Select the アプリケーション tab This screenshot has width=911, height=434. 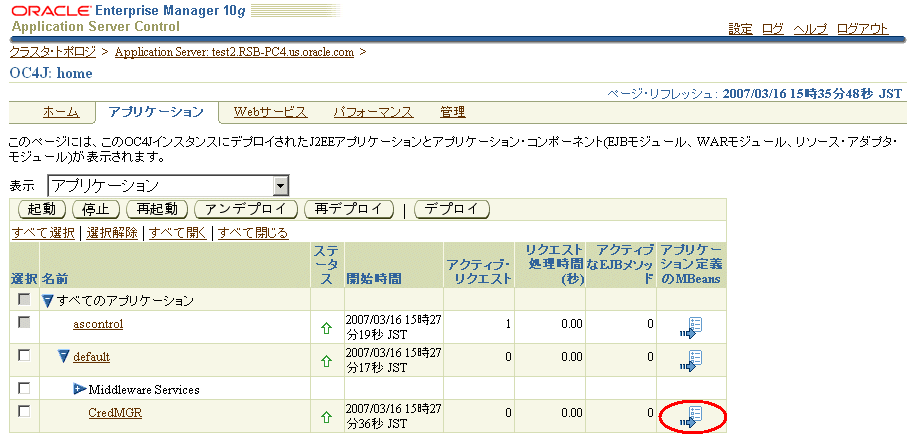click(x=156, y=112)
